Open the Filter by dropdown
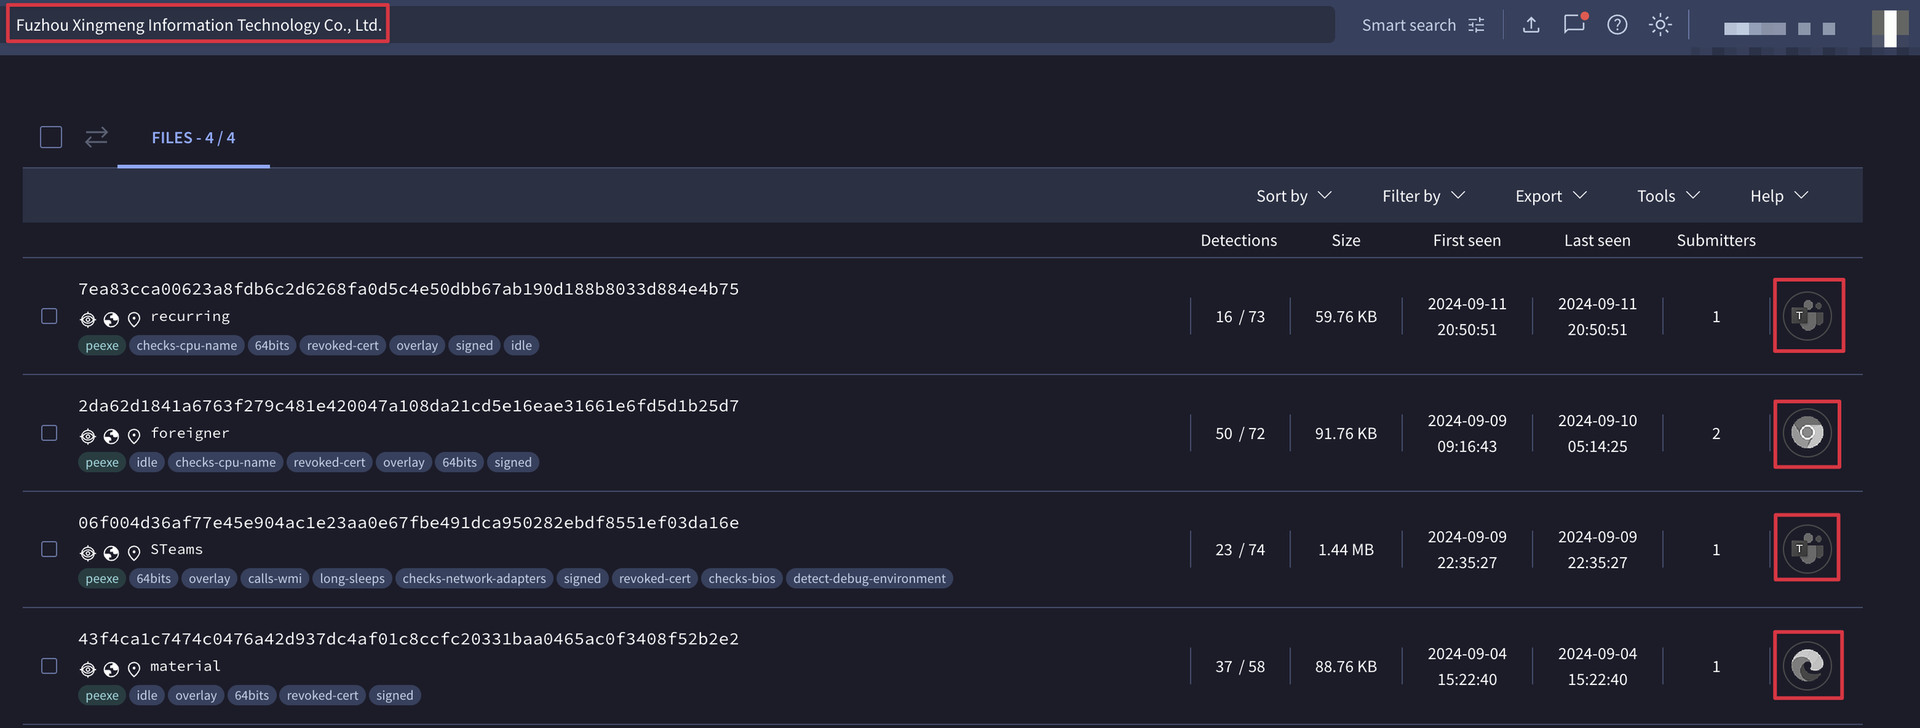This screenshot has height=728, width=1920. [1423, 196]
